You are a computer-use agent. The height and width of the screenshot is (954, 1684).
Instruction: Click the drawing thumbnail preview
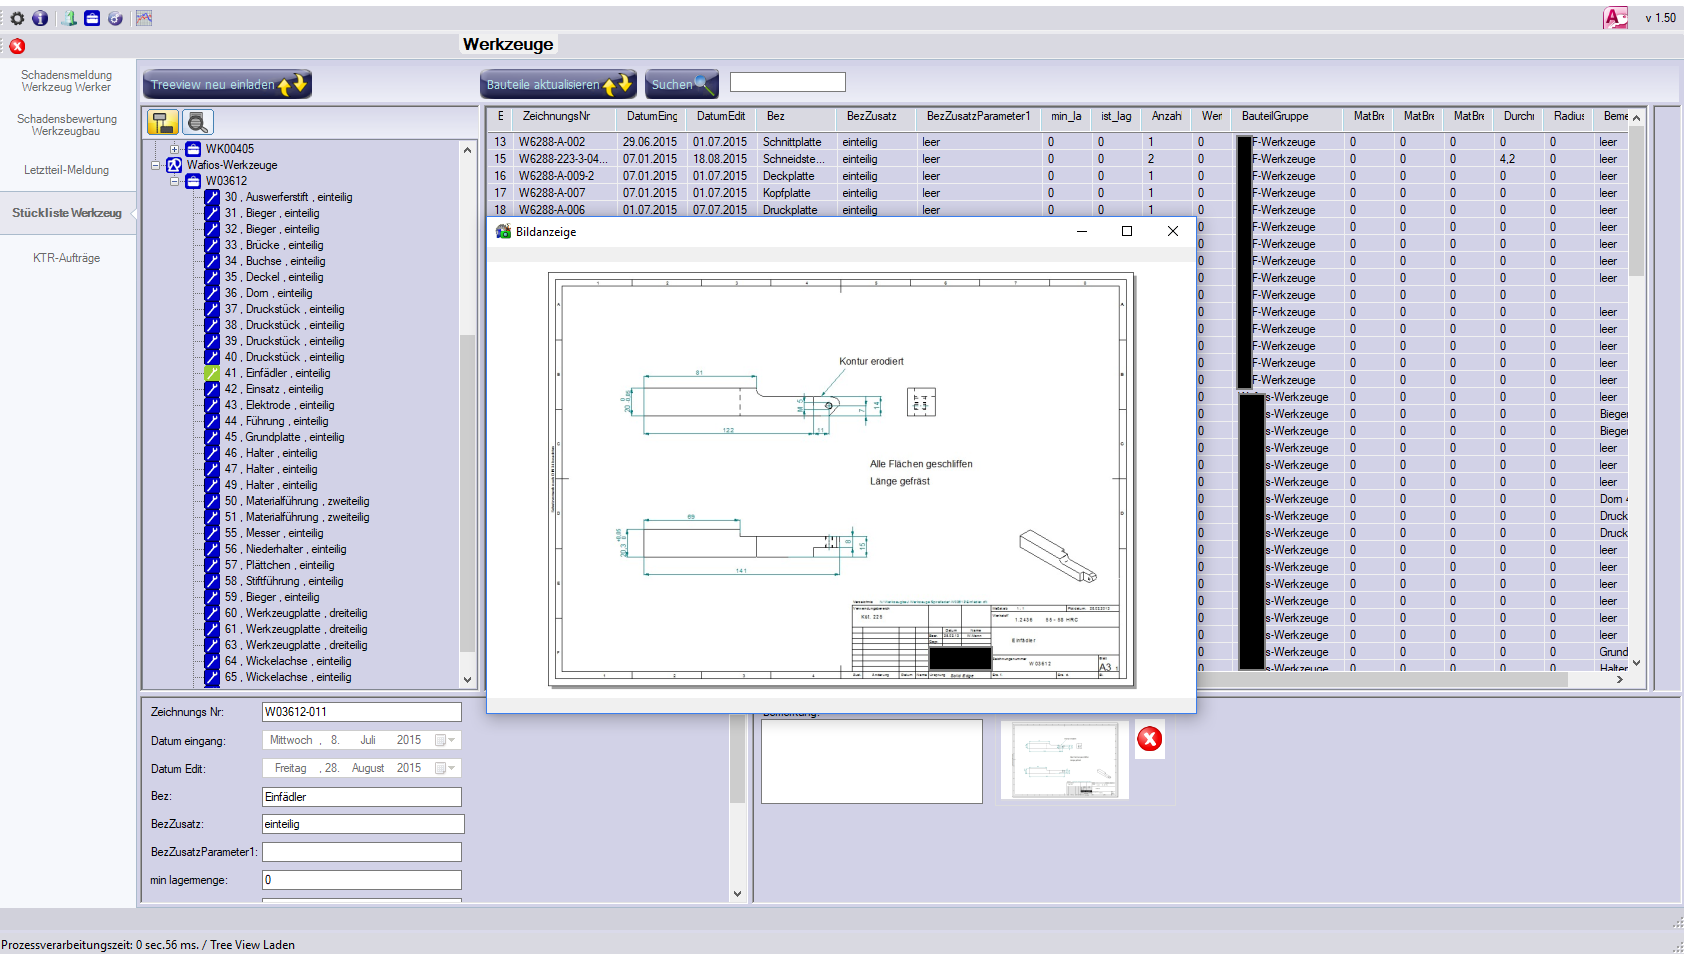[1065, 761]
